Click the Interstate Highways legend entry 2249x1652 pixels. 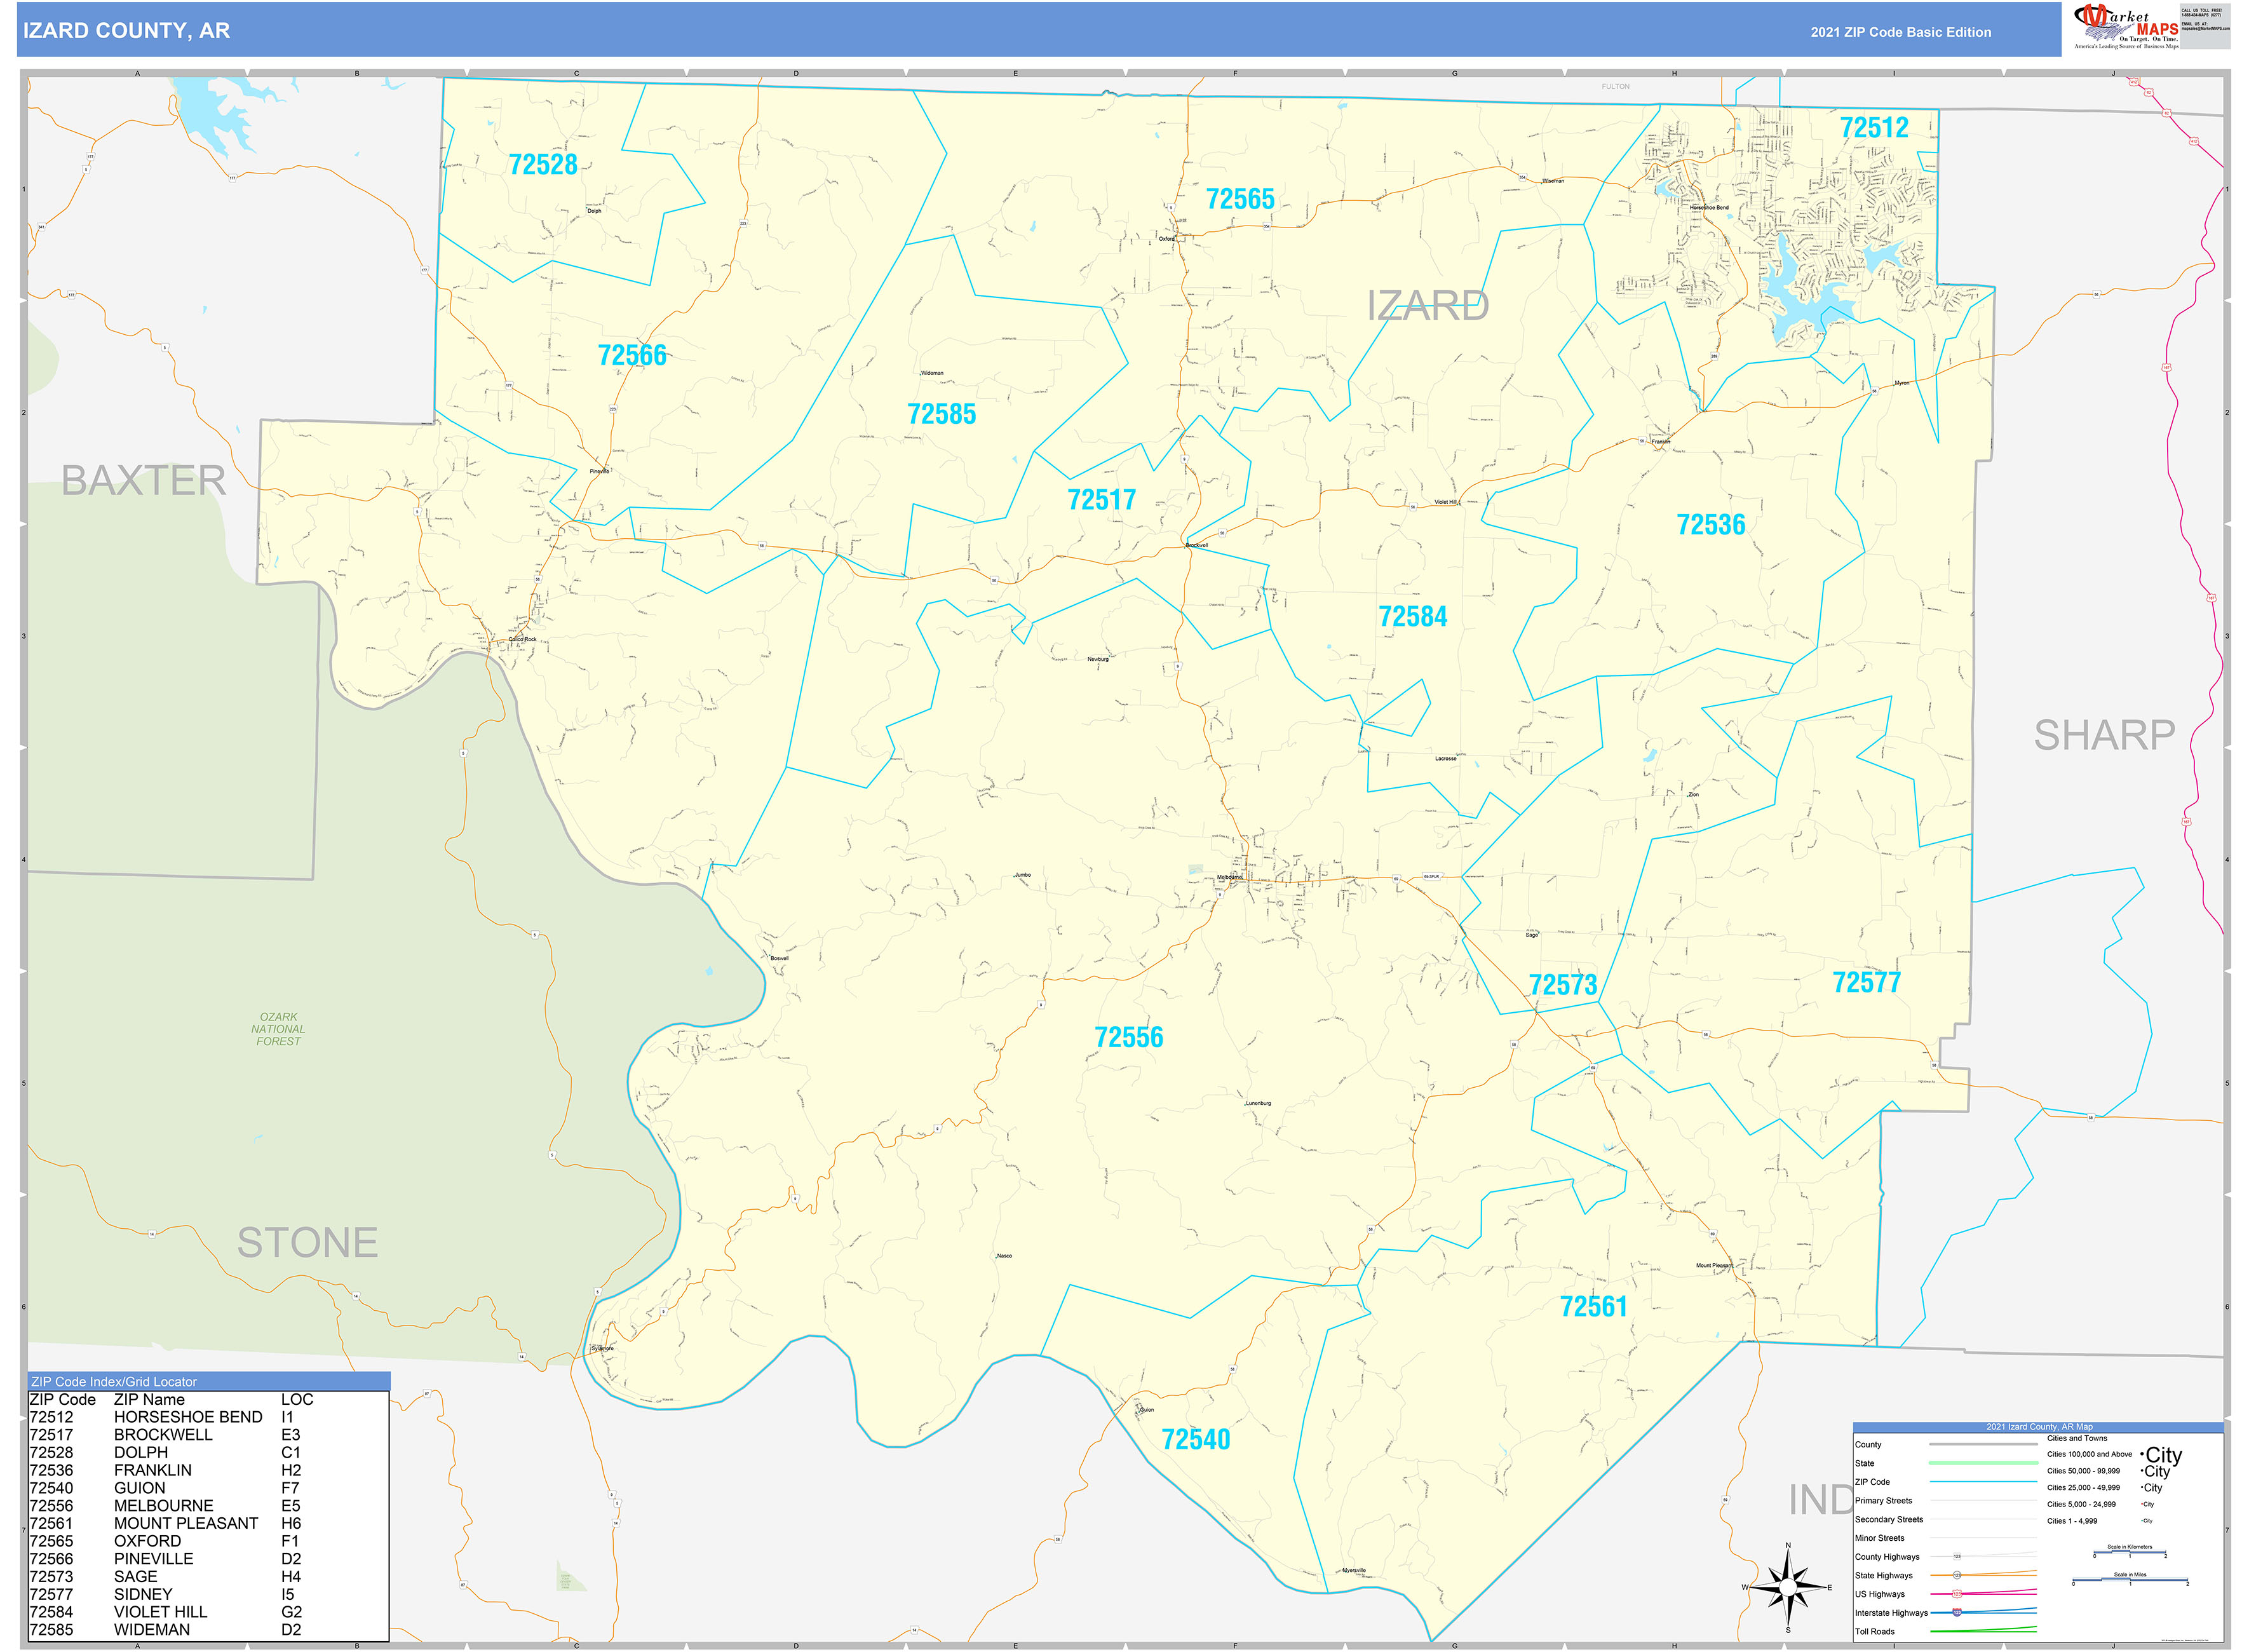pyautogui.click(x=1891, y=1613)
